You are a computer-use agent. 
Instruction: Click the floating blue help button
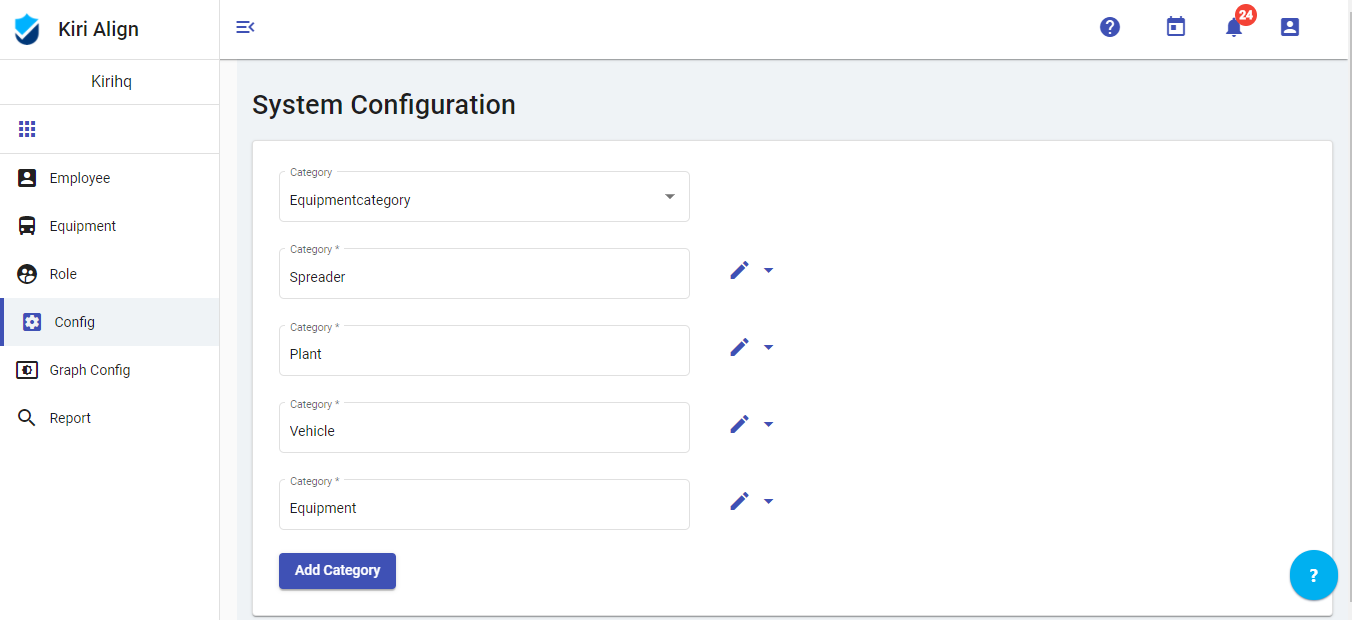1313,575
